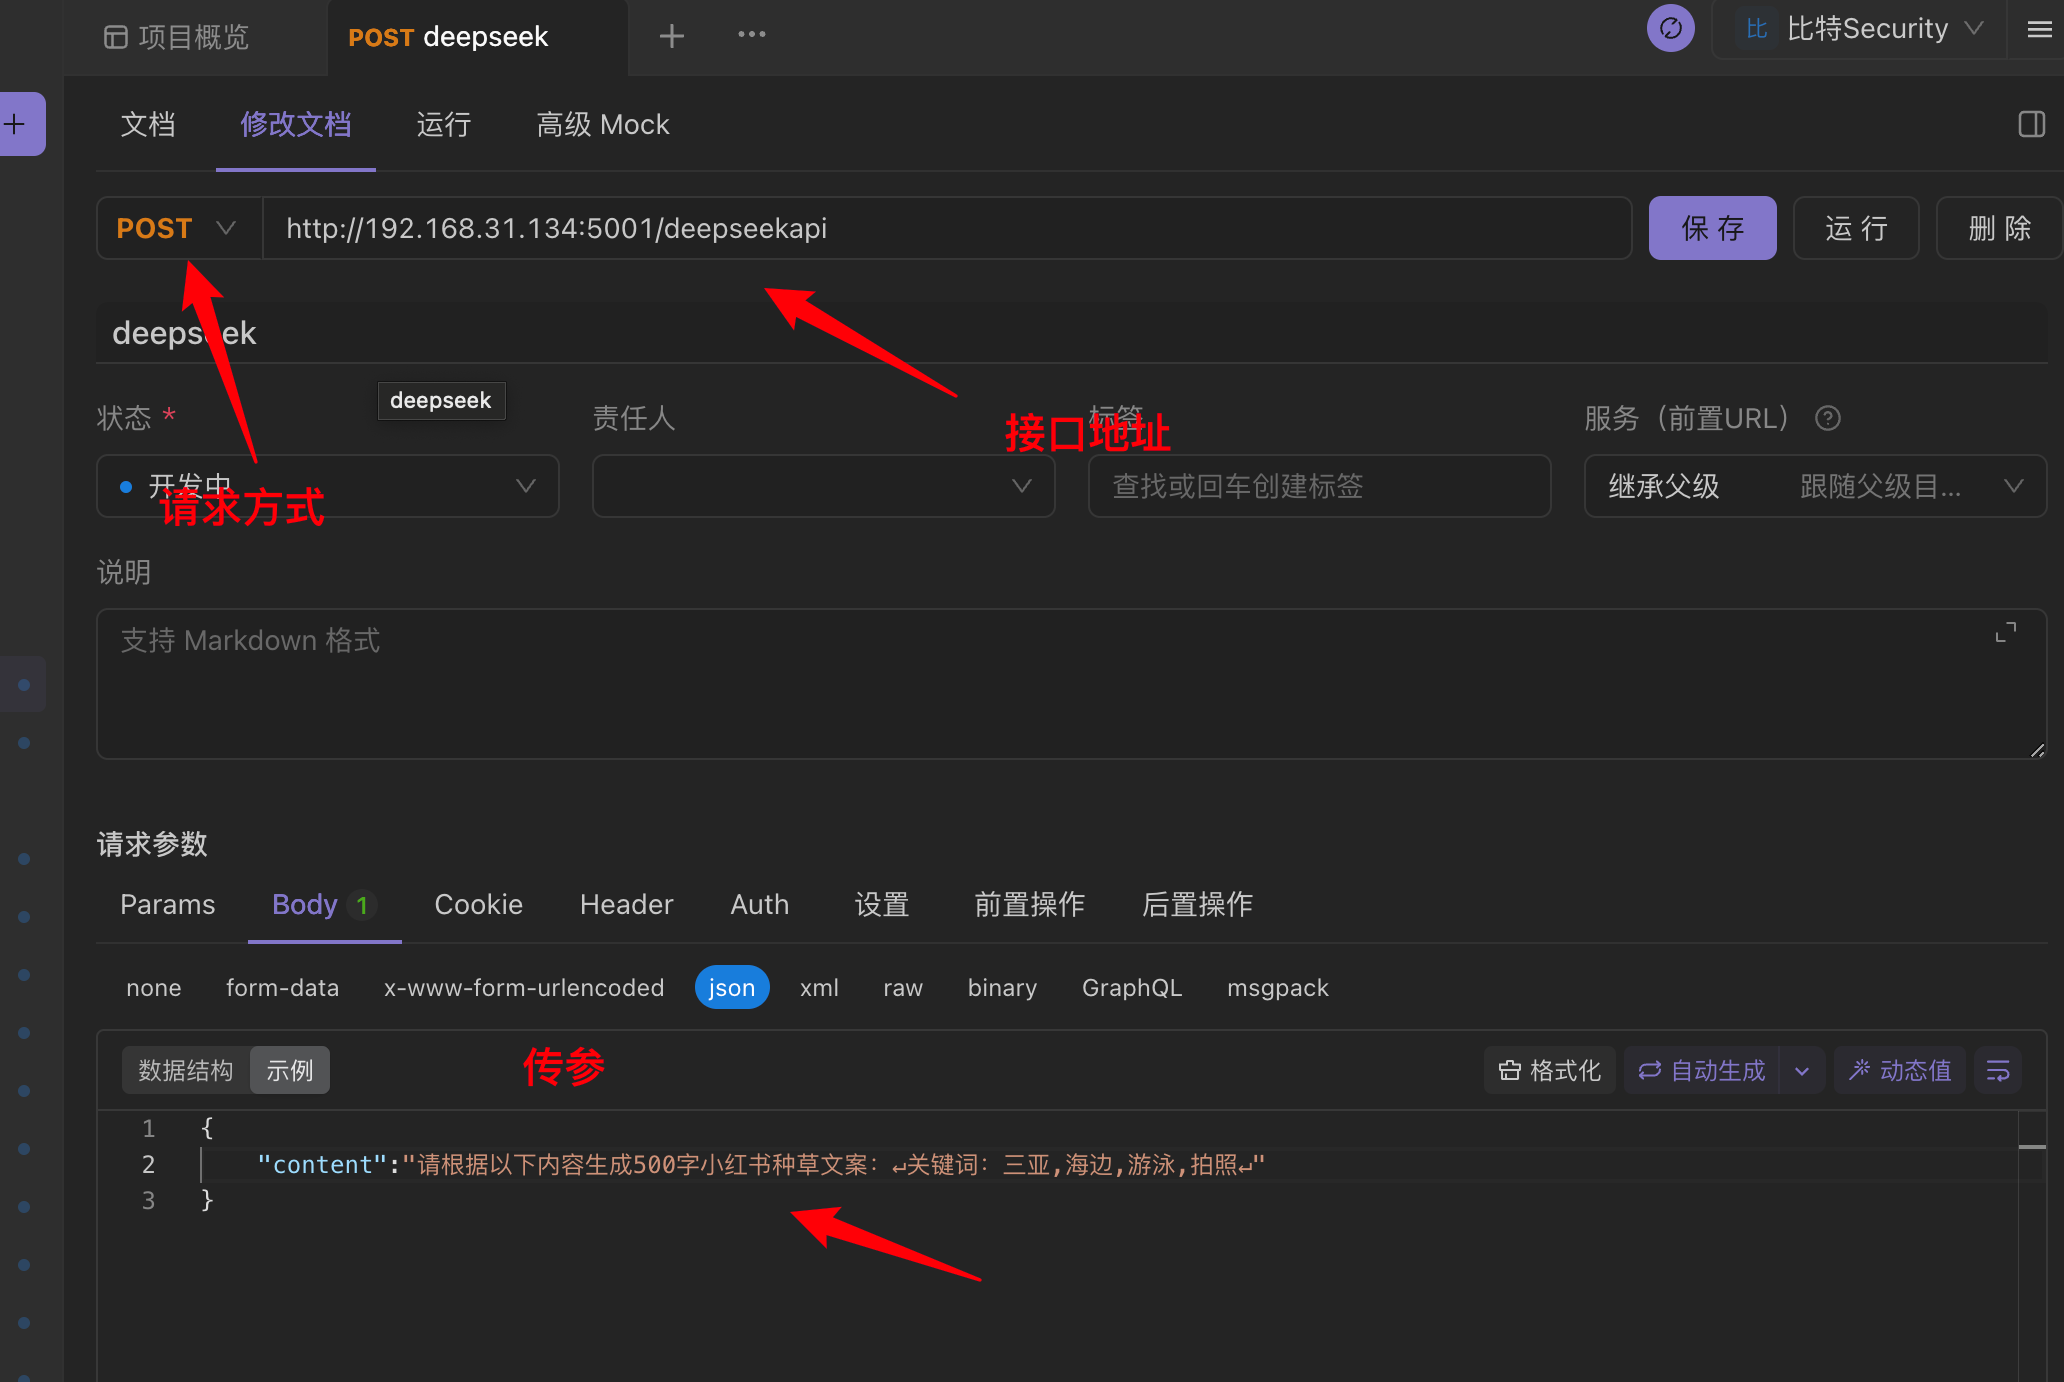Open the tab overflow three-dots menu
The width and height of the screenshot is (2064, 1382).
[x=751, y=34]
